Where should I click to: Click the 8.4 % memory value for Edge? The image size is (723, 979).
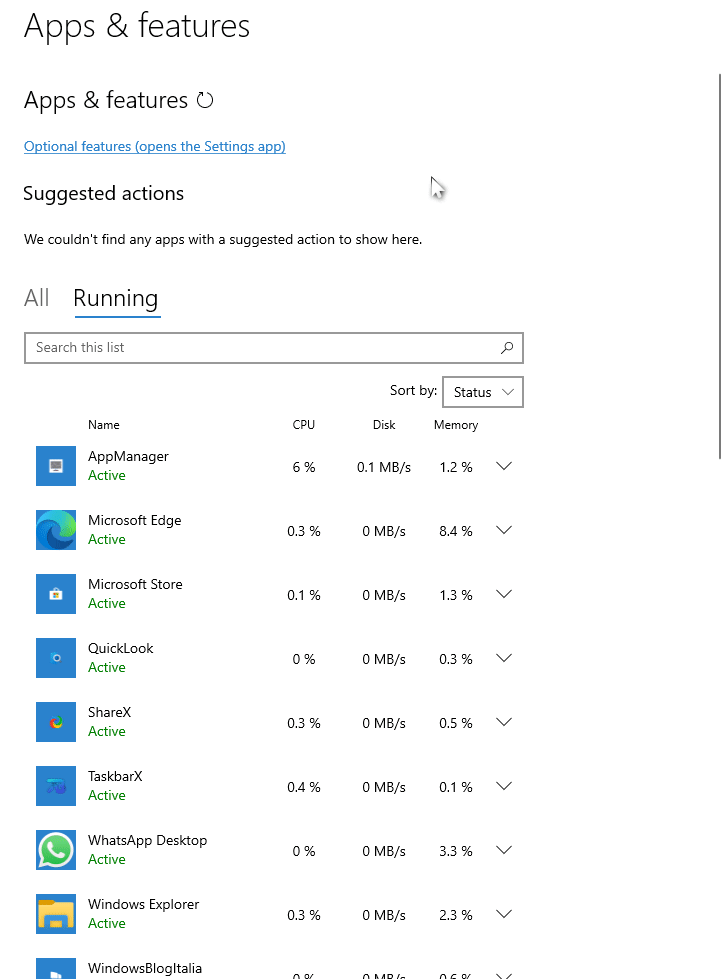click(456, 531)
